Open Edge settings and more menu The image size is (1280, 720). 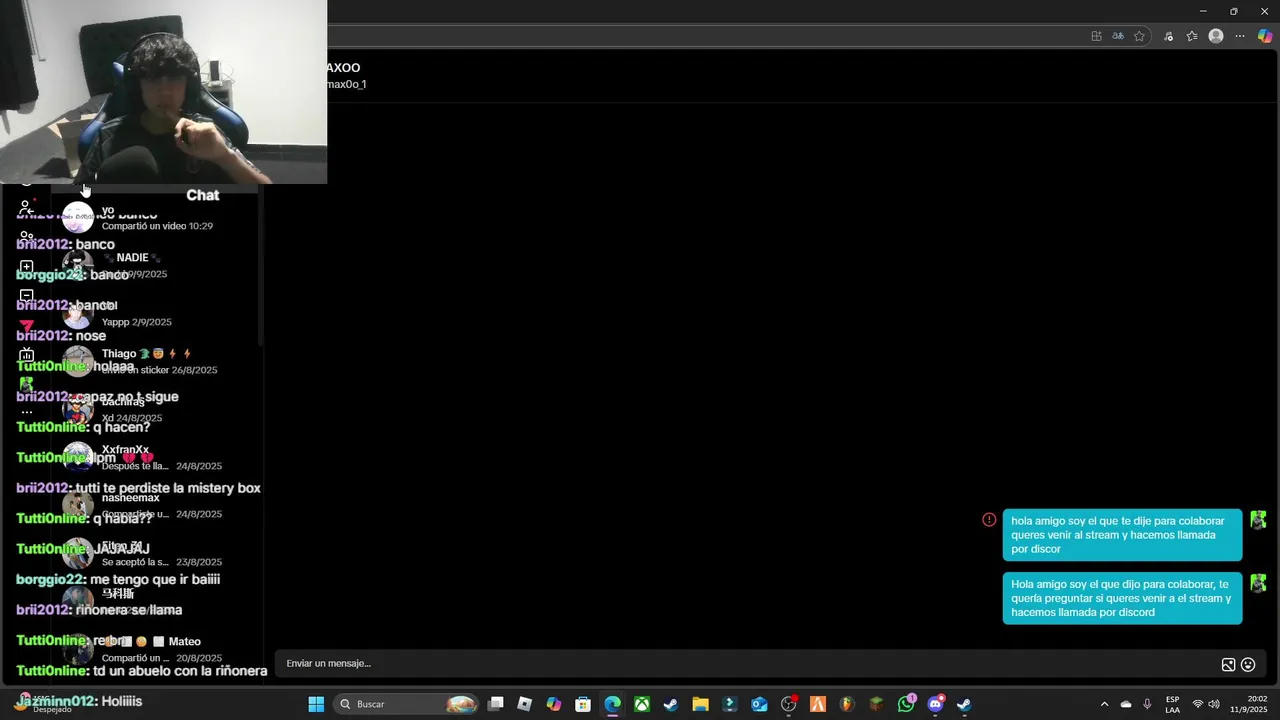(1240, 36)
